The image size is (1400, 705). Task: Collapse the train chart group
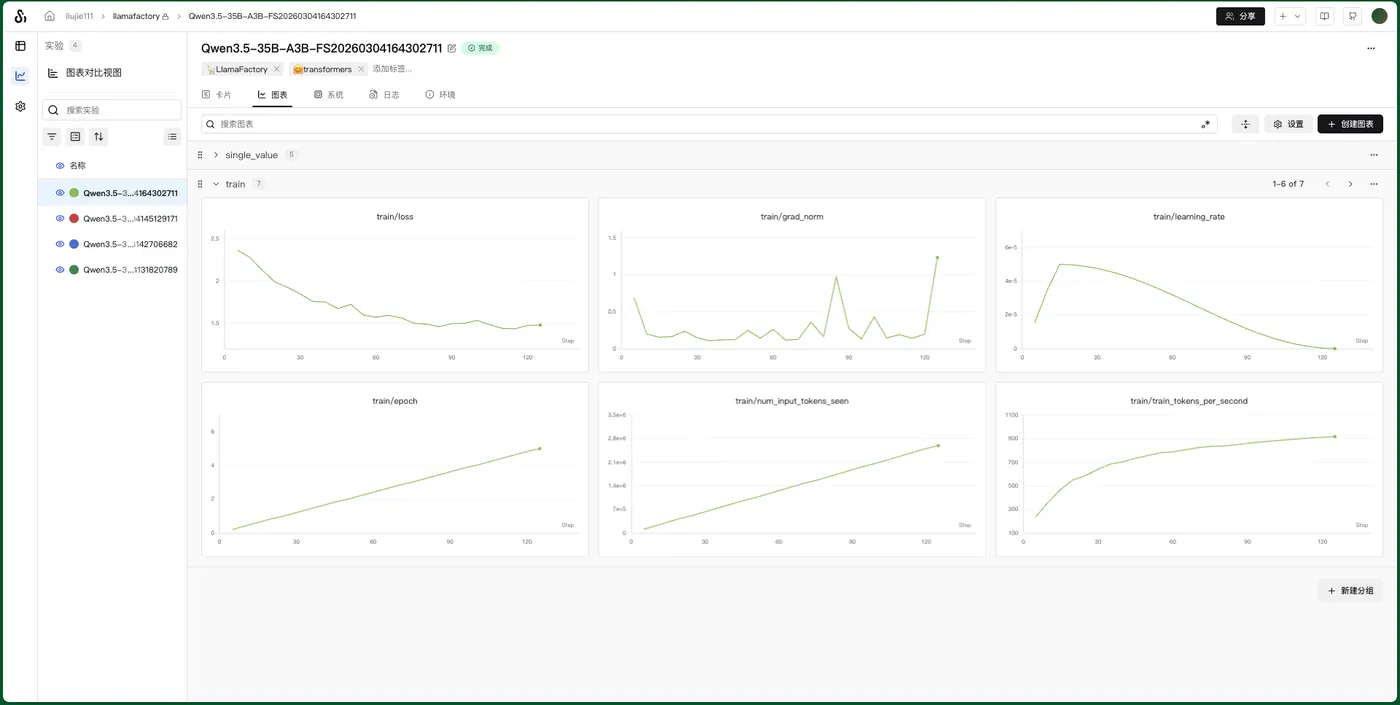point(216,184)
